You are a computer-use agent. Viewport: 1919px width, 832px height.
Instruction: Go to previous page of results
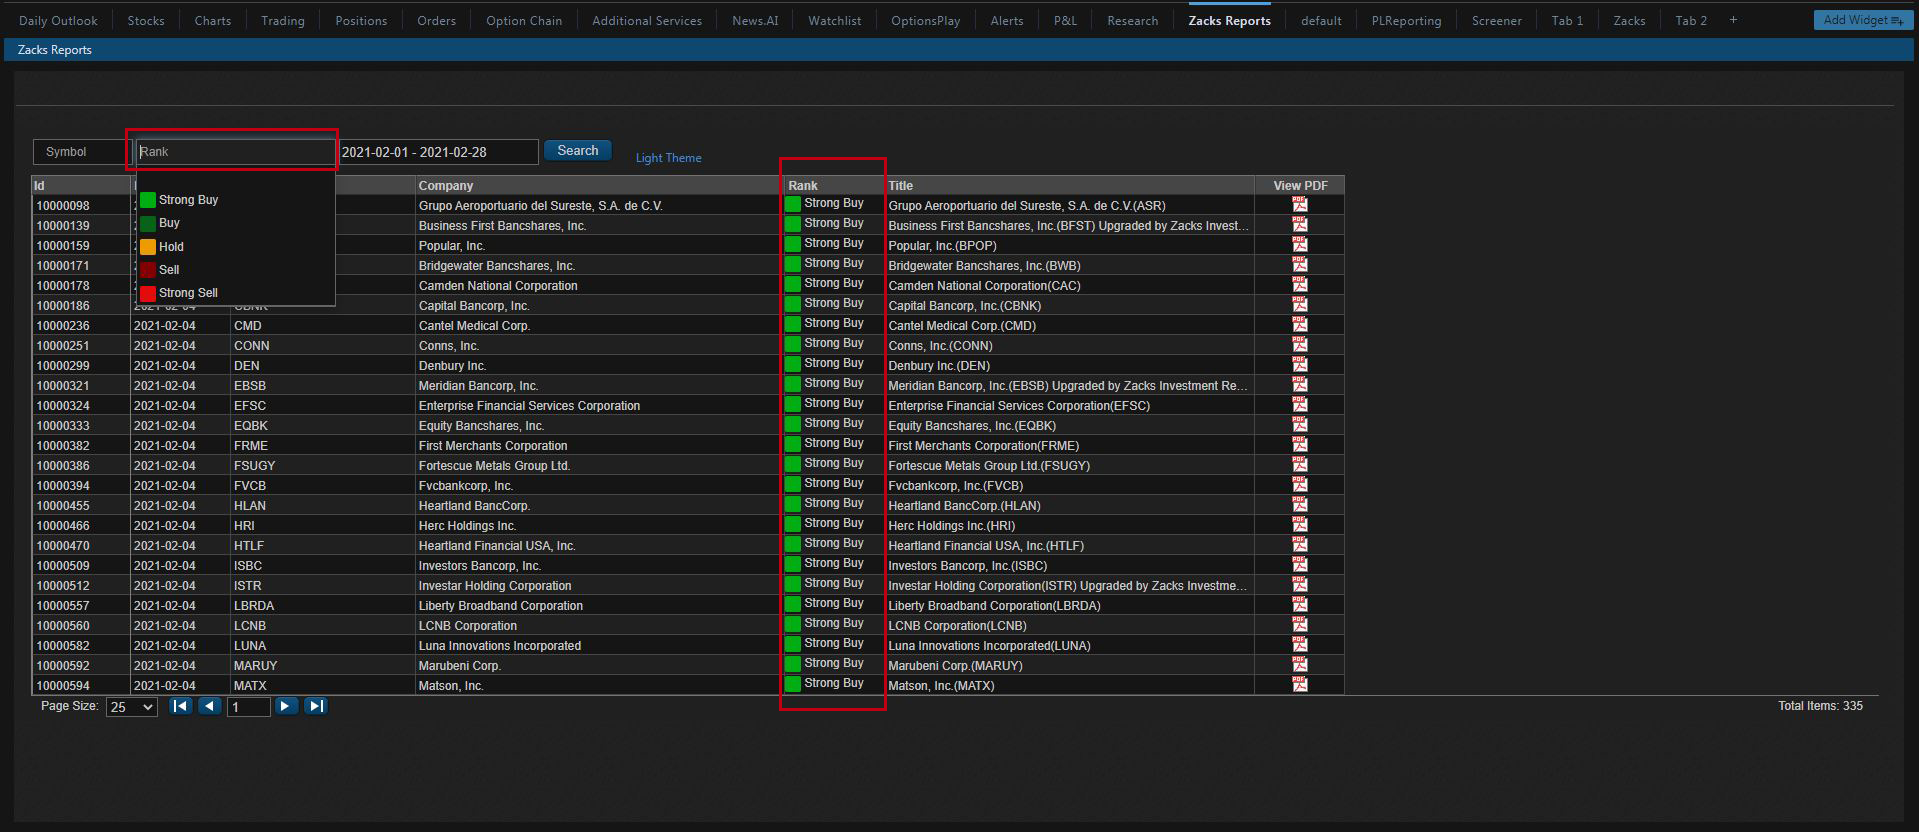click(x=209, y=706)
